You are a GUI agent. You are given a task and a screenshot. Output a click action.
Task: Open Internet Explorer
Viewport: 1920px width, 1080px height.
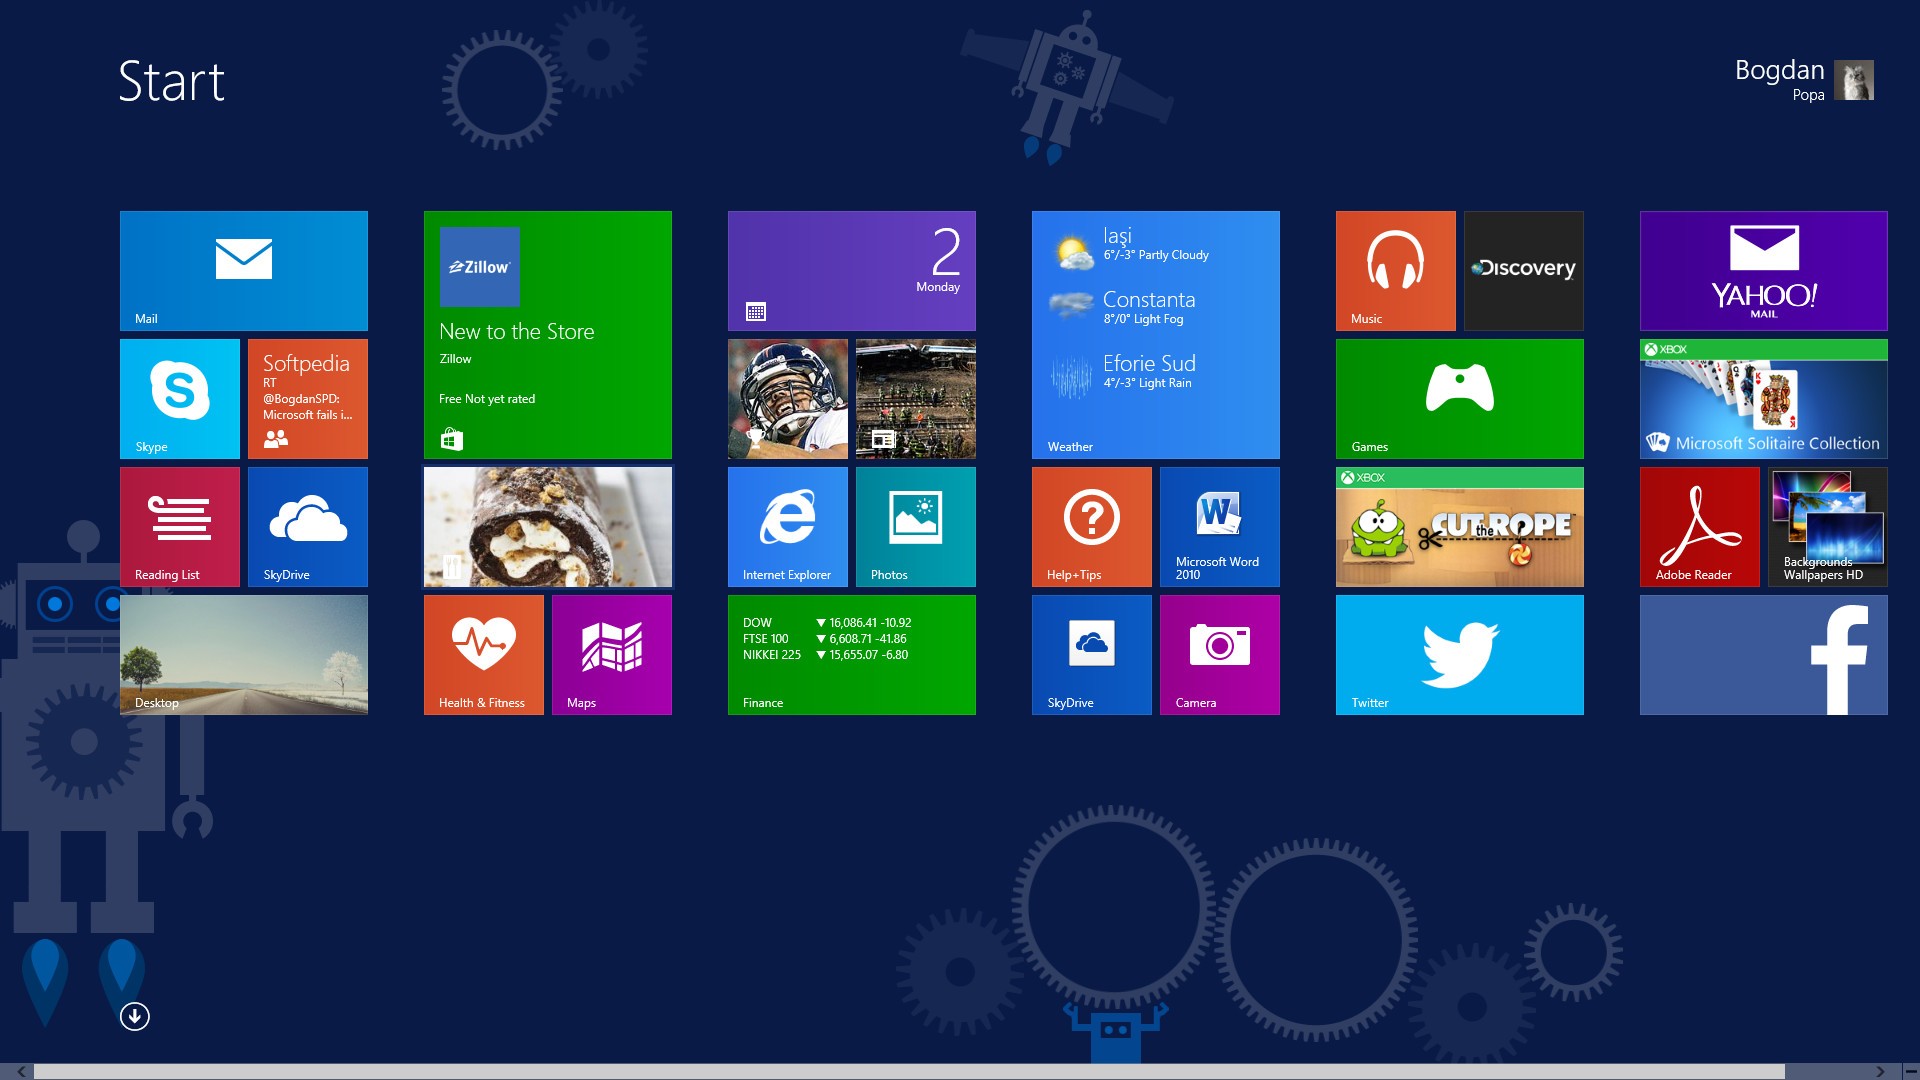coord(787,526)
